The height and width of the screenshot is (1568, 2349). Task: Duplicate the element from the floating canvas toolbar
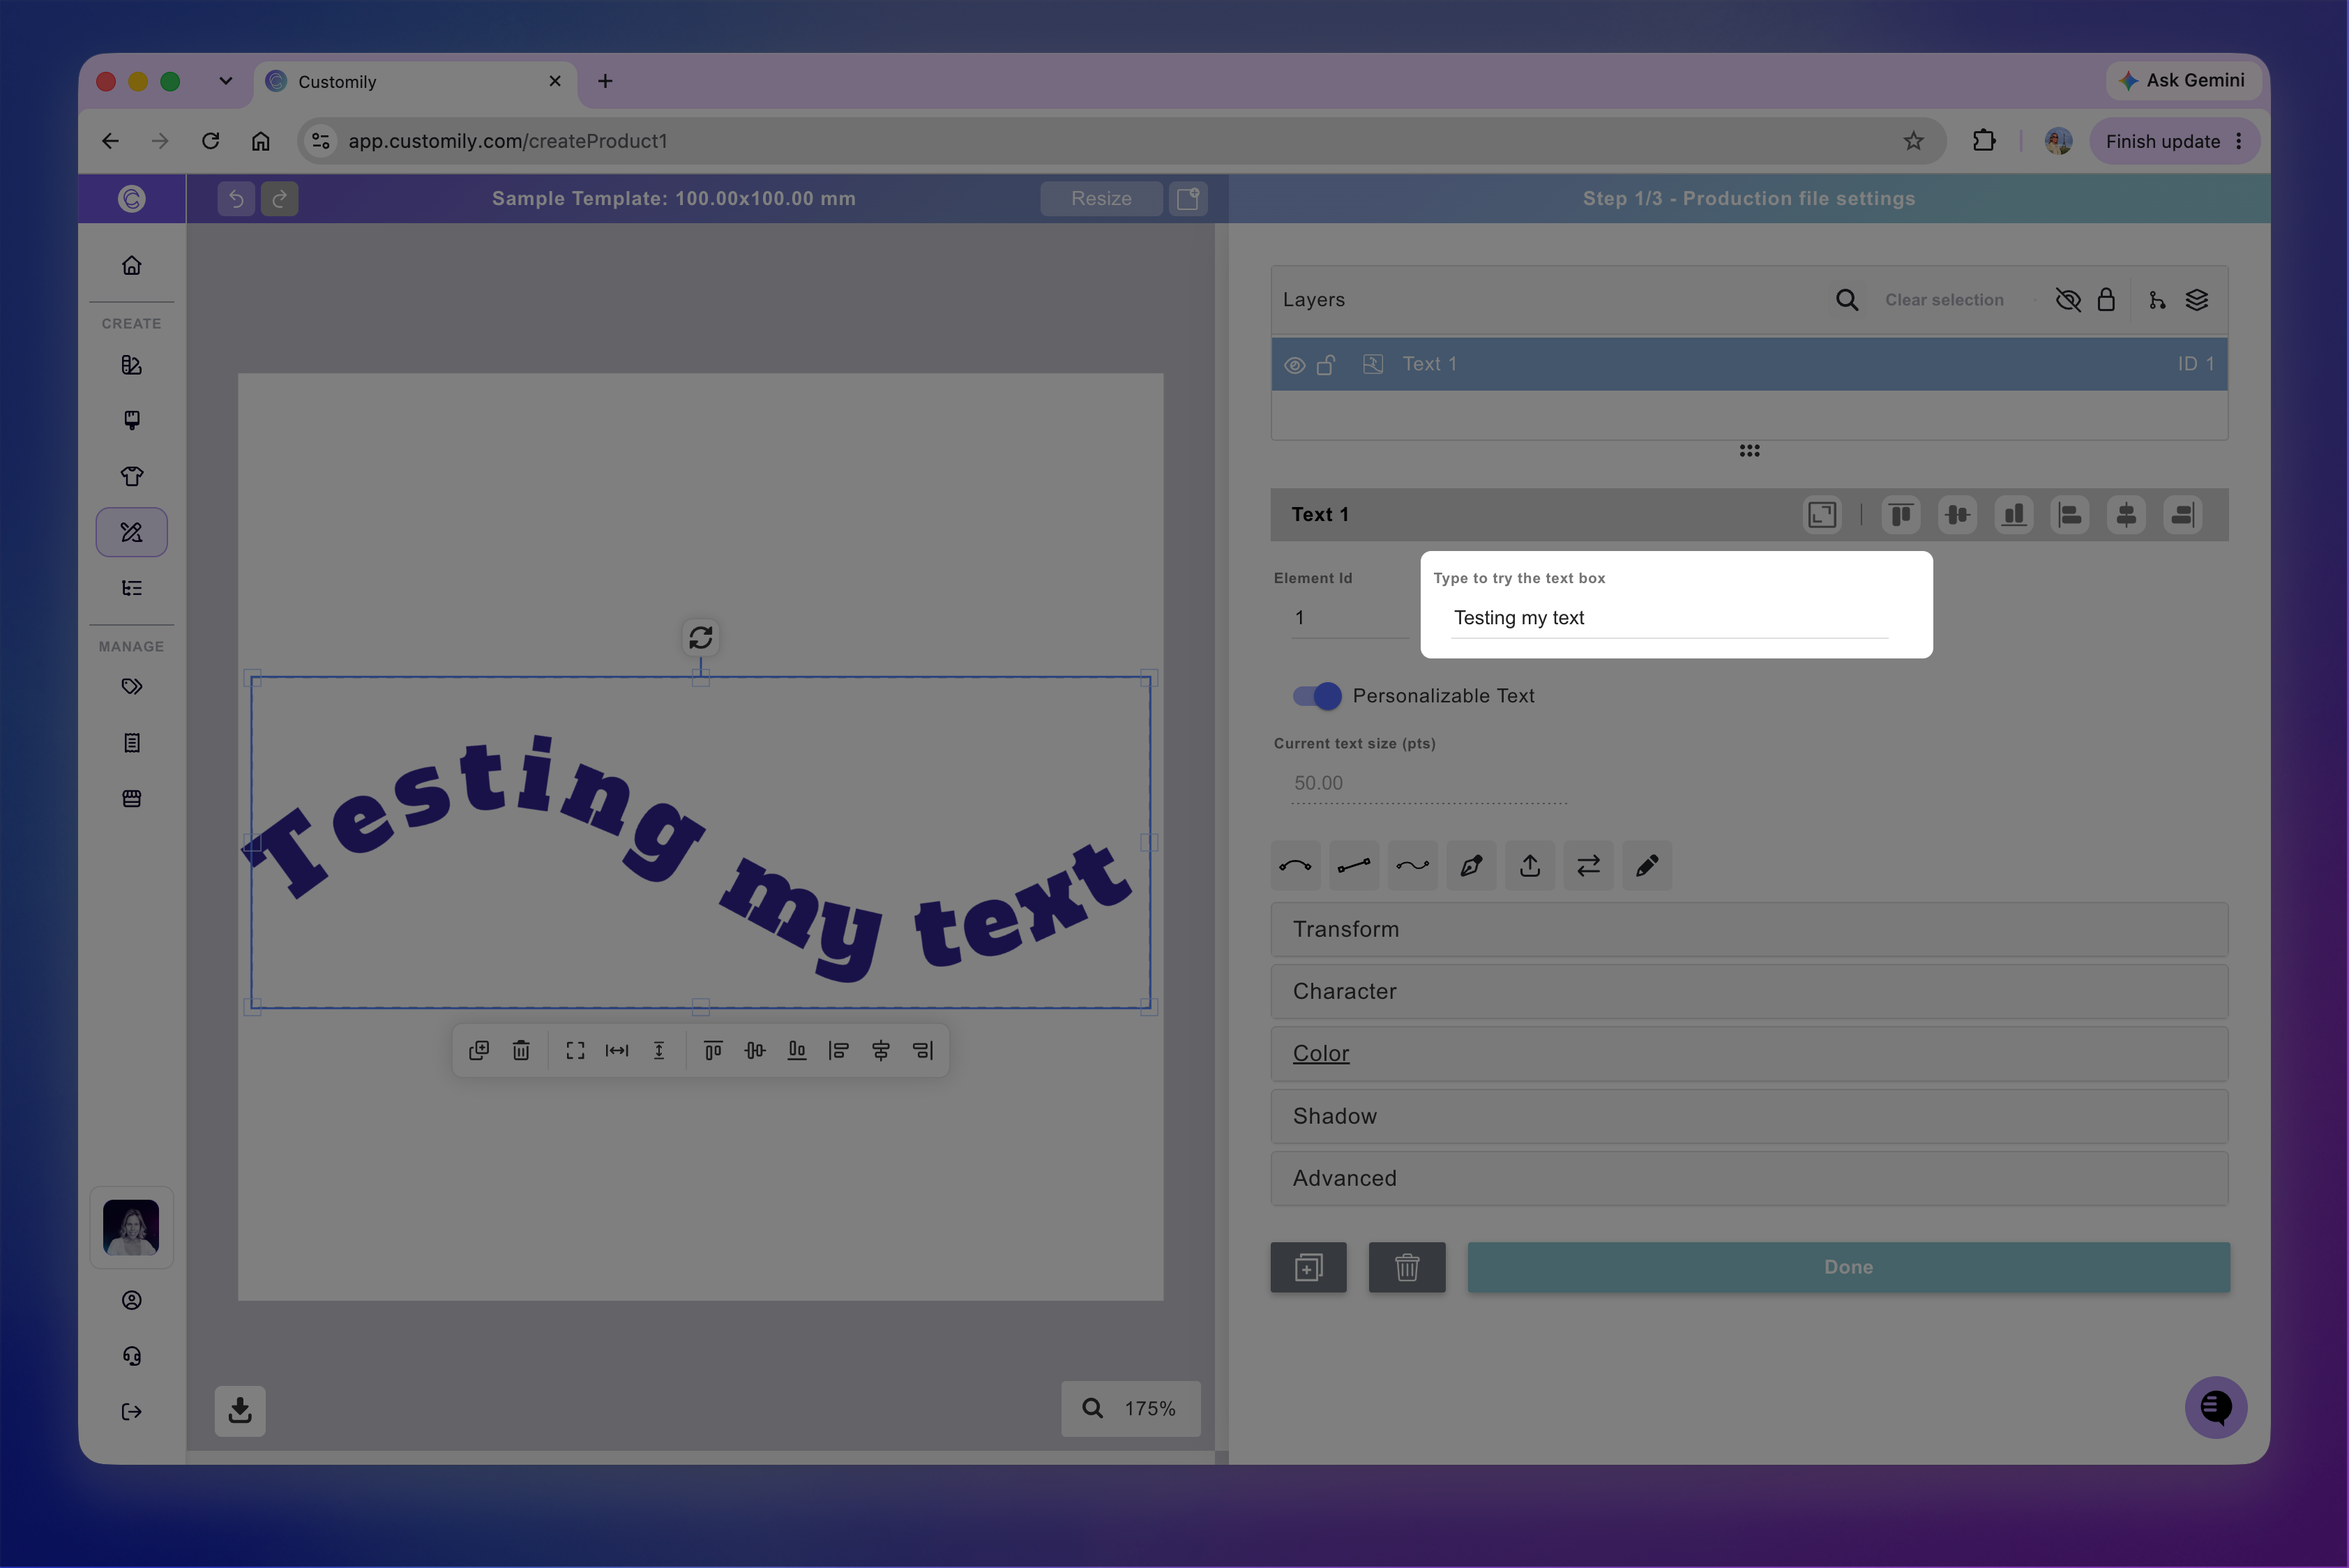pyautogui.click(x=479, y=1050)
